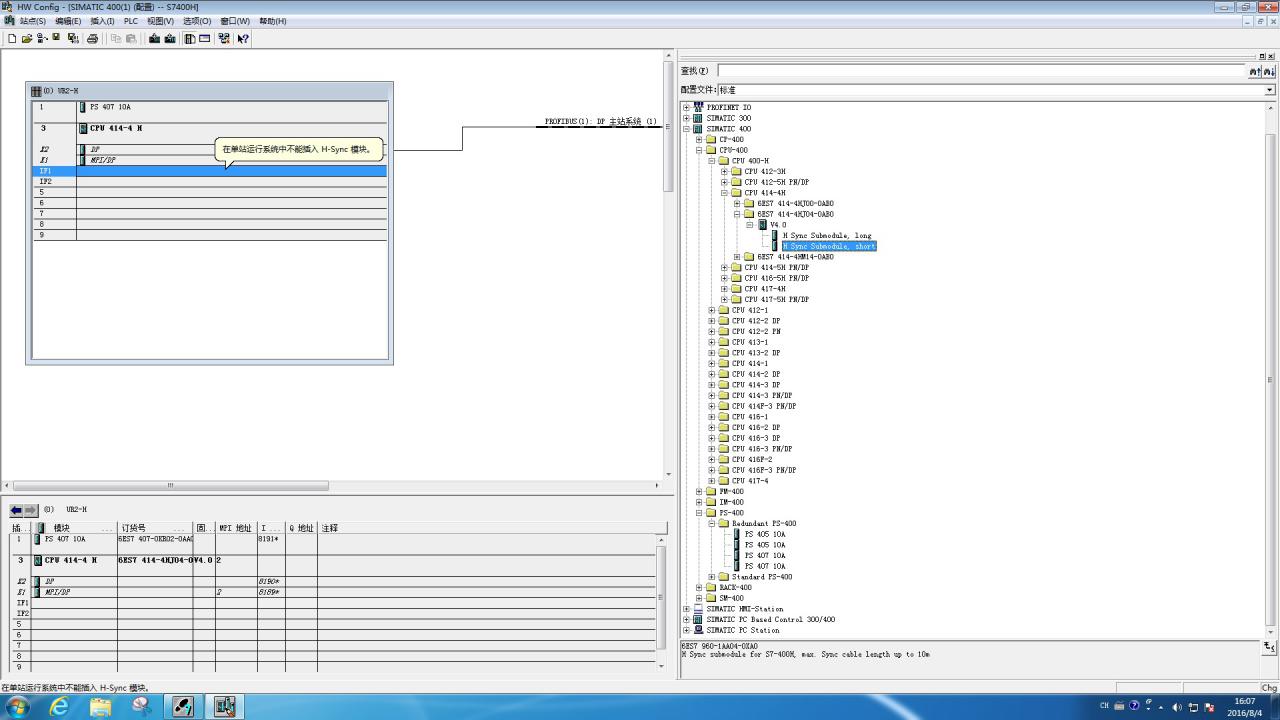1280x720 pixels.
Task: Click the Upload to PG icon
Action: coord(170,39)
